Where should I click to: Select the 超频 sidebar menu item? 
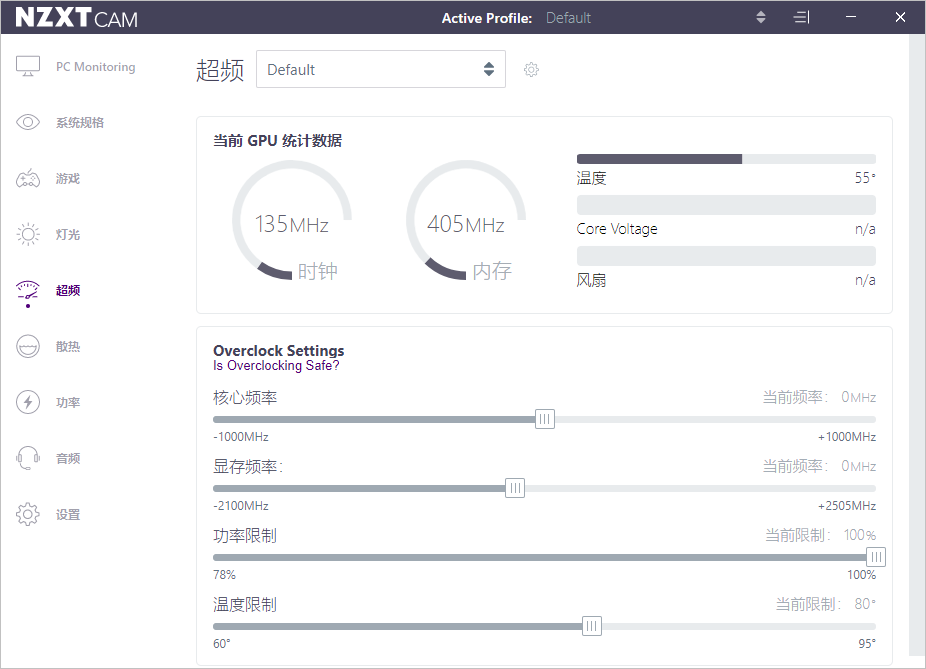click(68, 291)
